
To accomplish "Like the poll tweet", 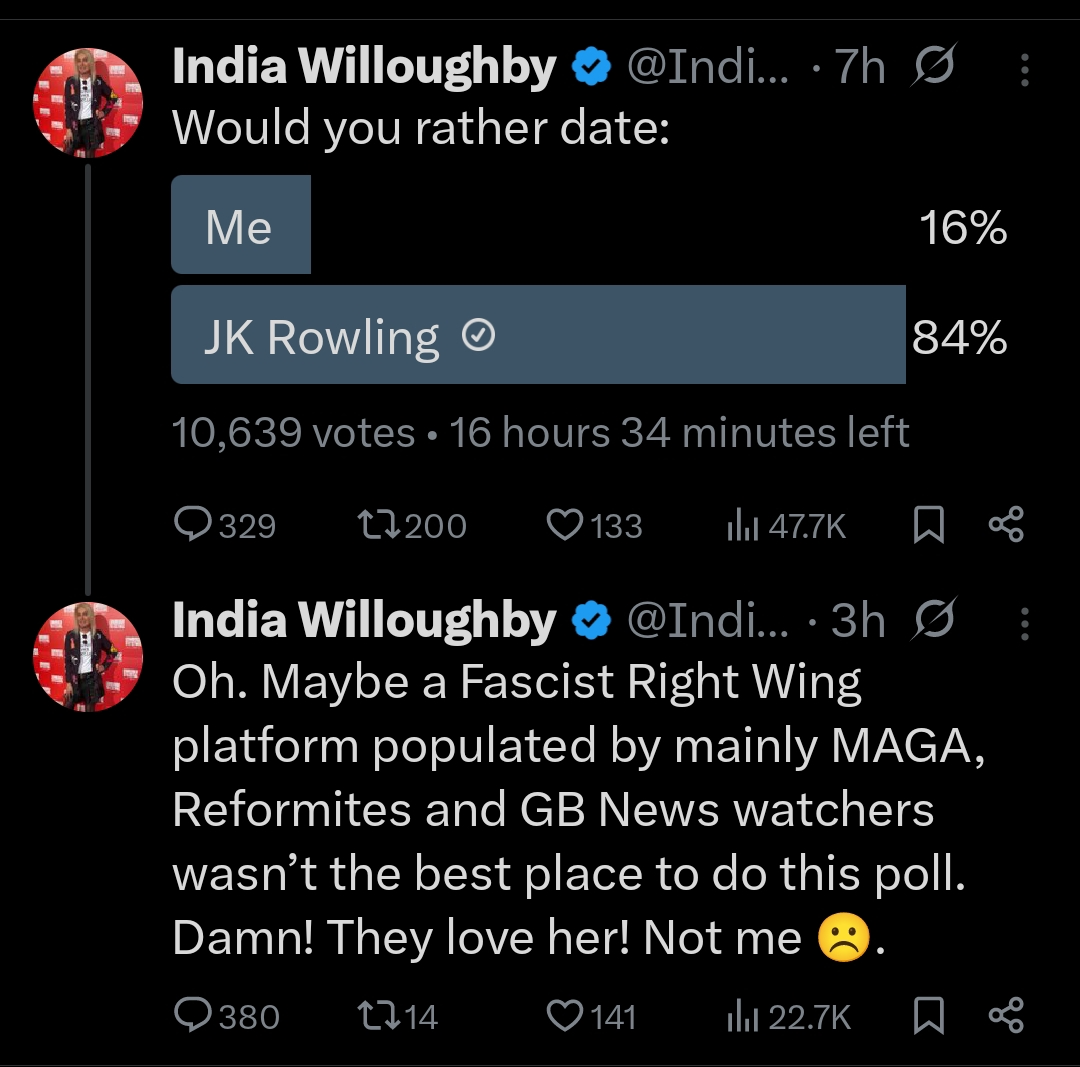I will click(565, 525).
